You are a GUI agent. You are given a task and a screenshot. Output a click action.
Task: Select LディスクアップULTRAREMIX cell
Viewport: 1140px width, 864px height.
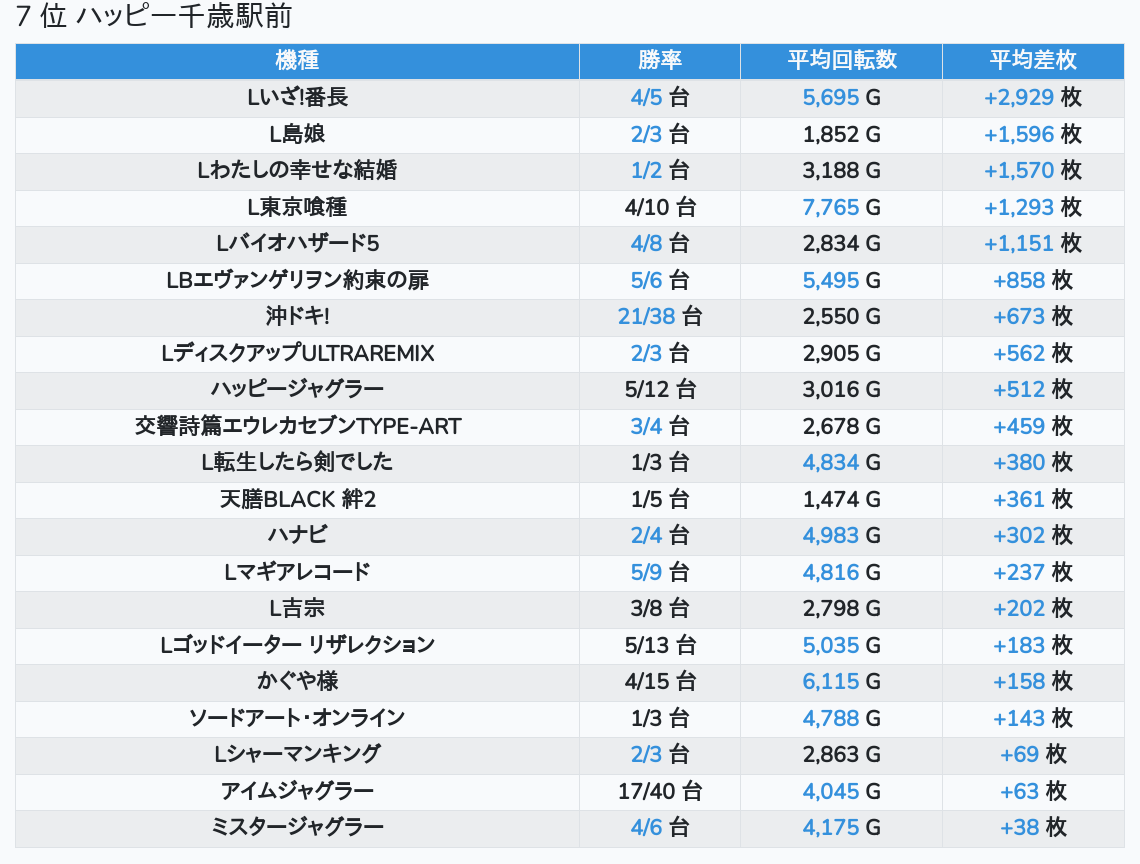pos(297,353)
